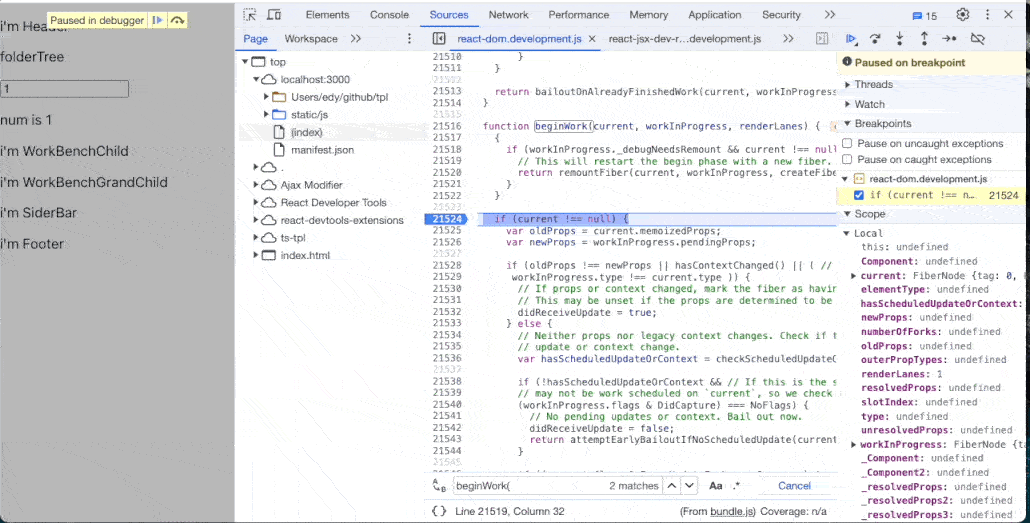The width and height of the screenshot is (1030, 523).
Task: Select the inspect element picker icon
Action: tap(250, 14)
